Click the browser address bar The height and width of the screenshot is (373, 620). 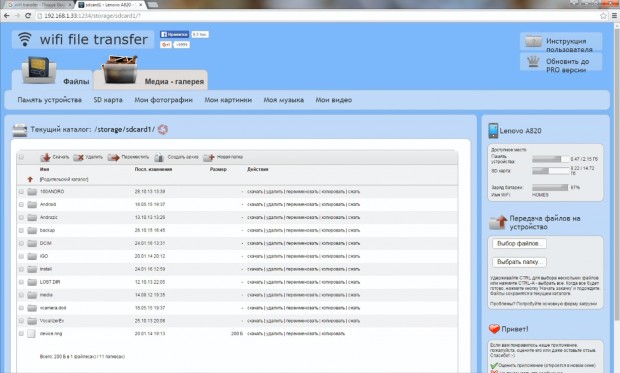pos(316,16)
